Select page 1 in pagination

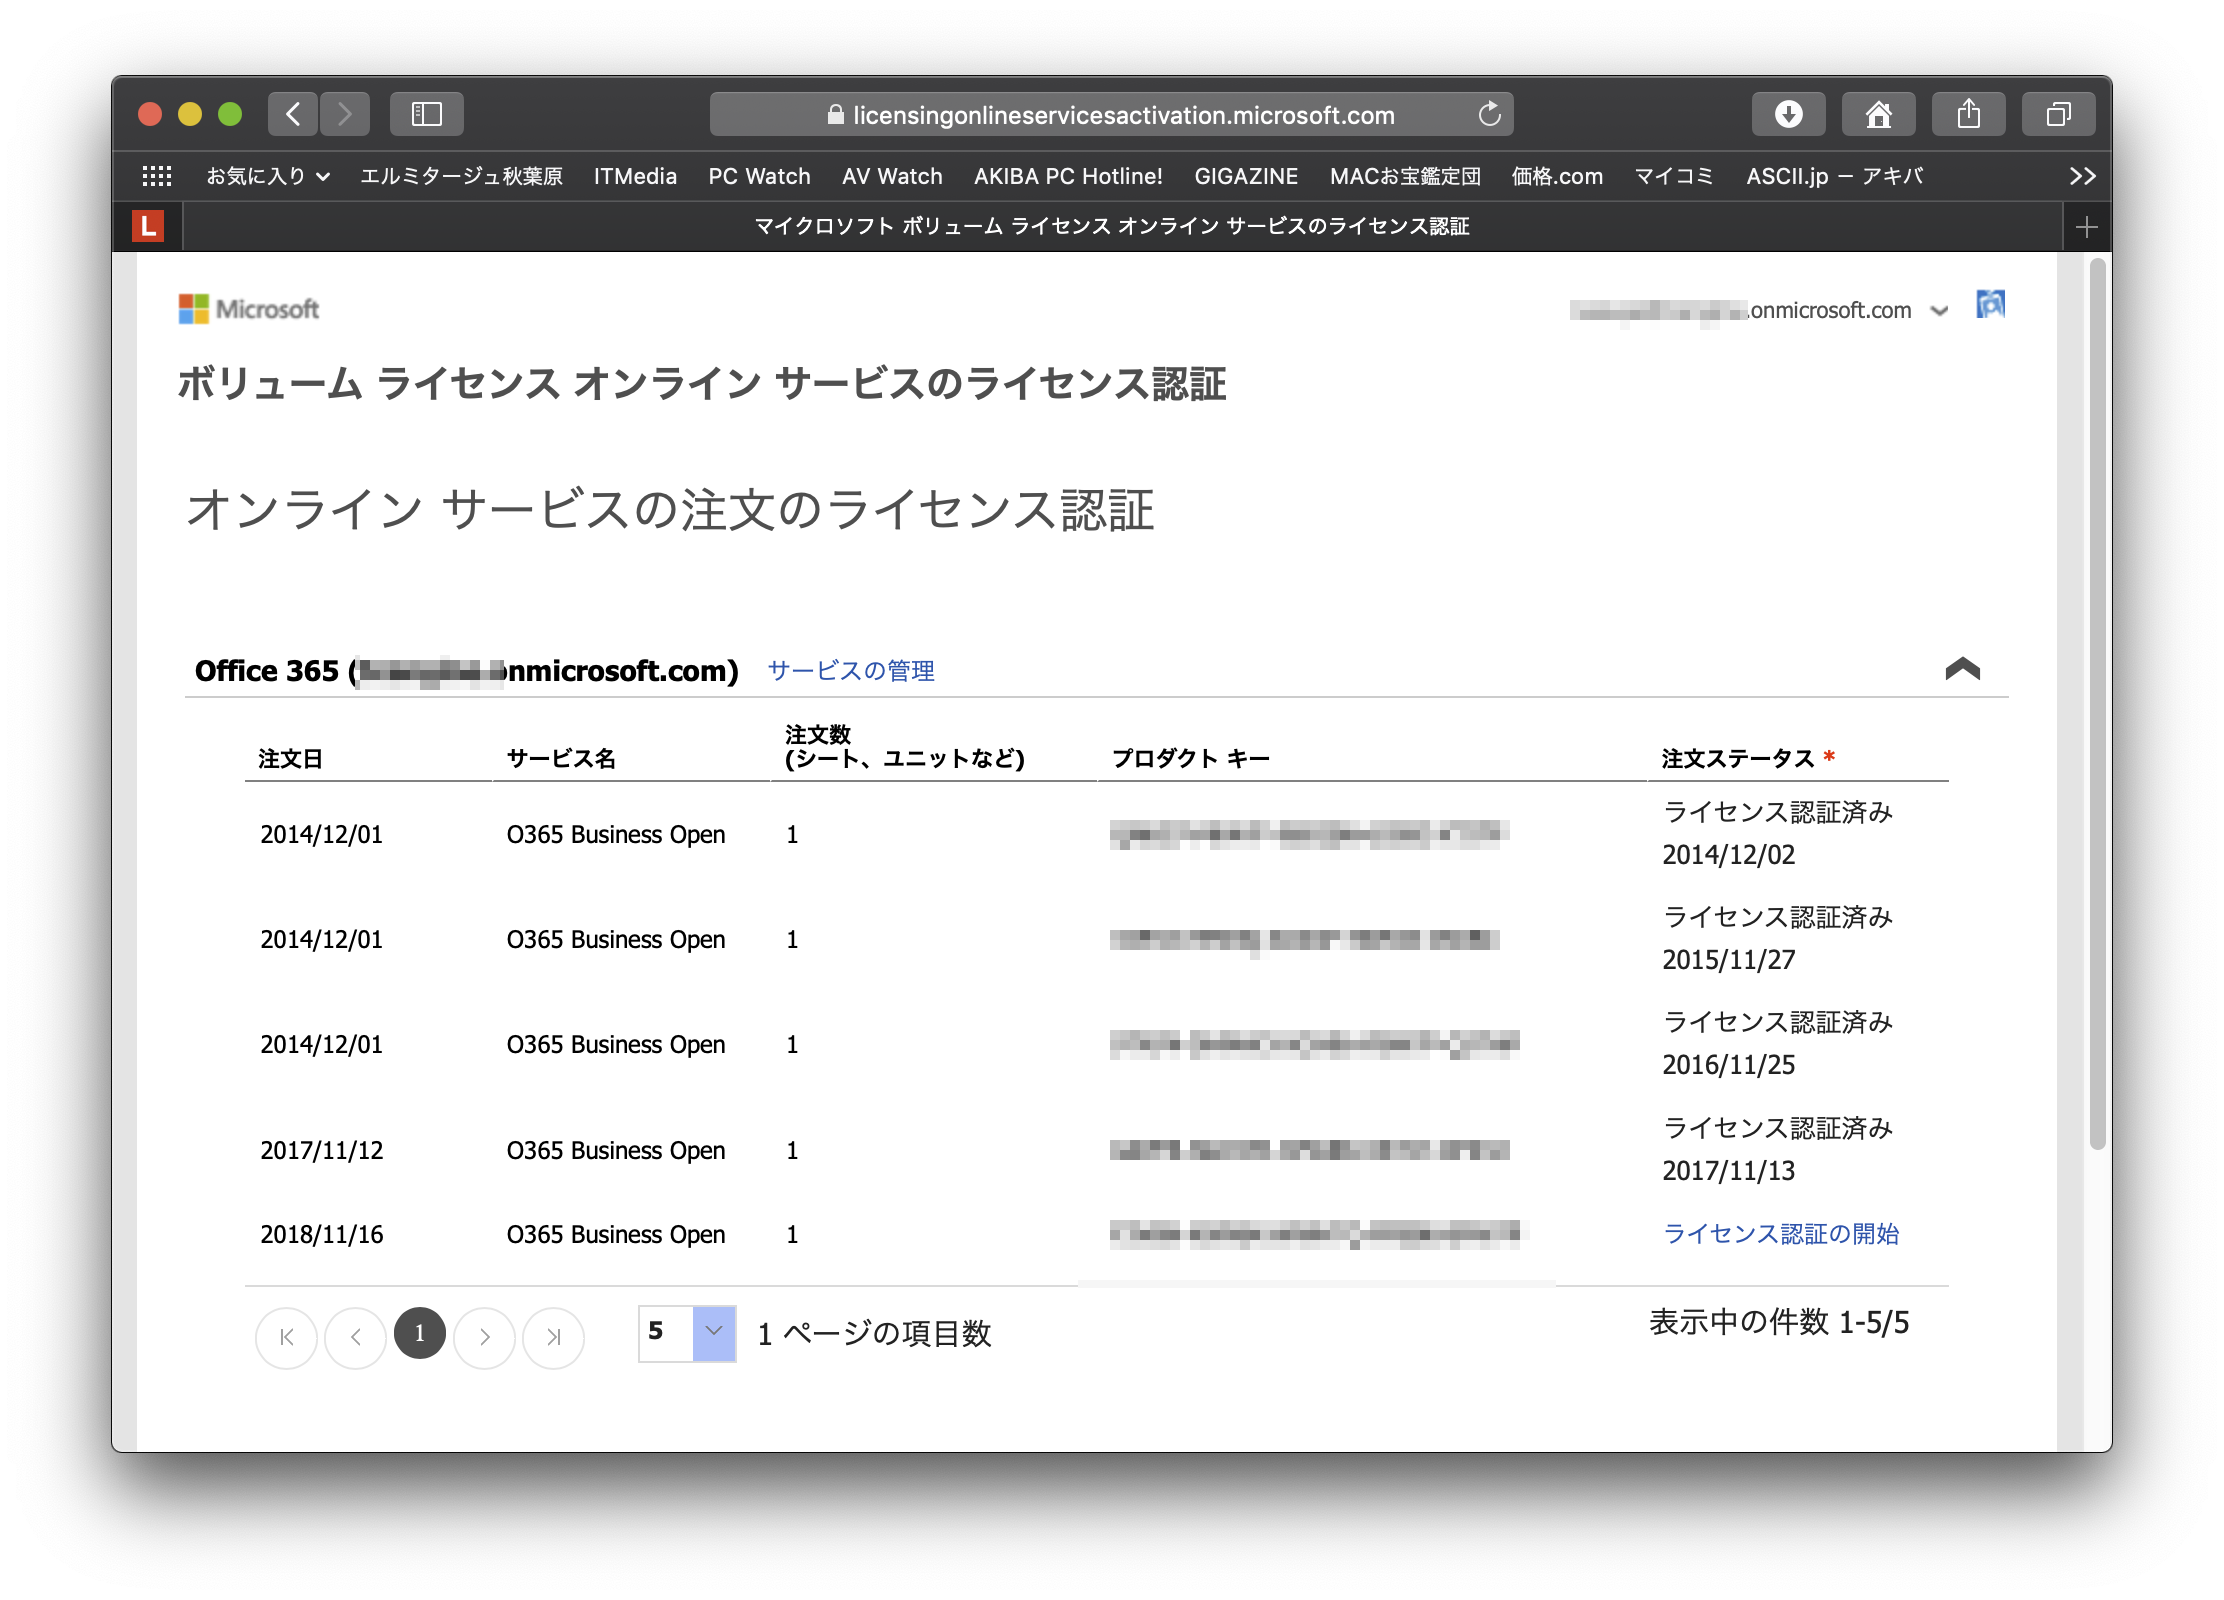pos(419,1333)
